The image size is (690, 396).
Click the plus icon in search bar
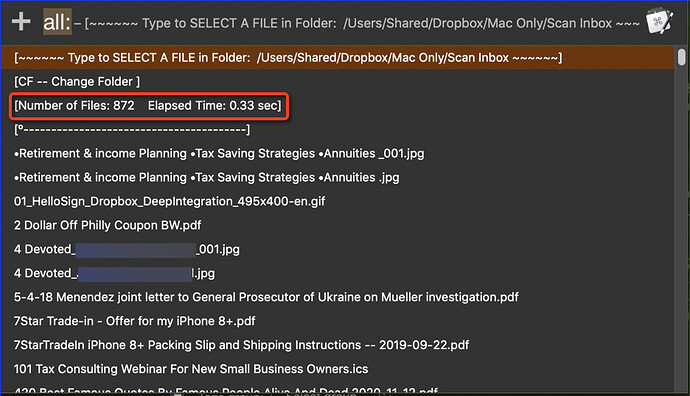(x=21, y=22)
